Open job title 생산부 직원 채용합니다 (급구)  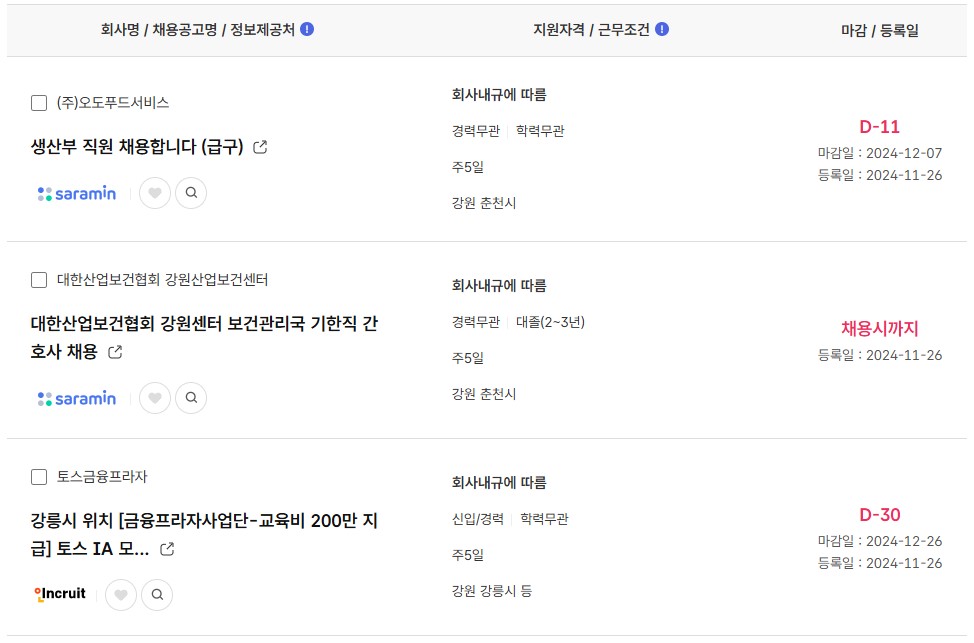[137, 147]
